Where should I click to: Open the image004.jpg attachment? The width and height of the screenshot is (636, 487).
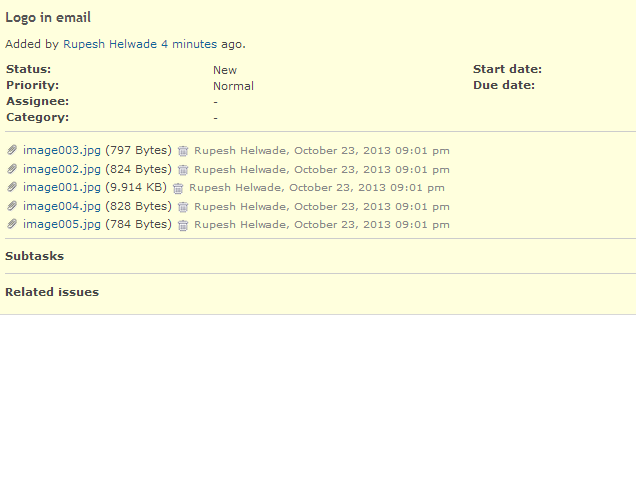coord(62,206)
